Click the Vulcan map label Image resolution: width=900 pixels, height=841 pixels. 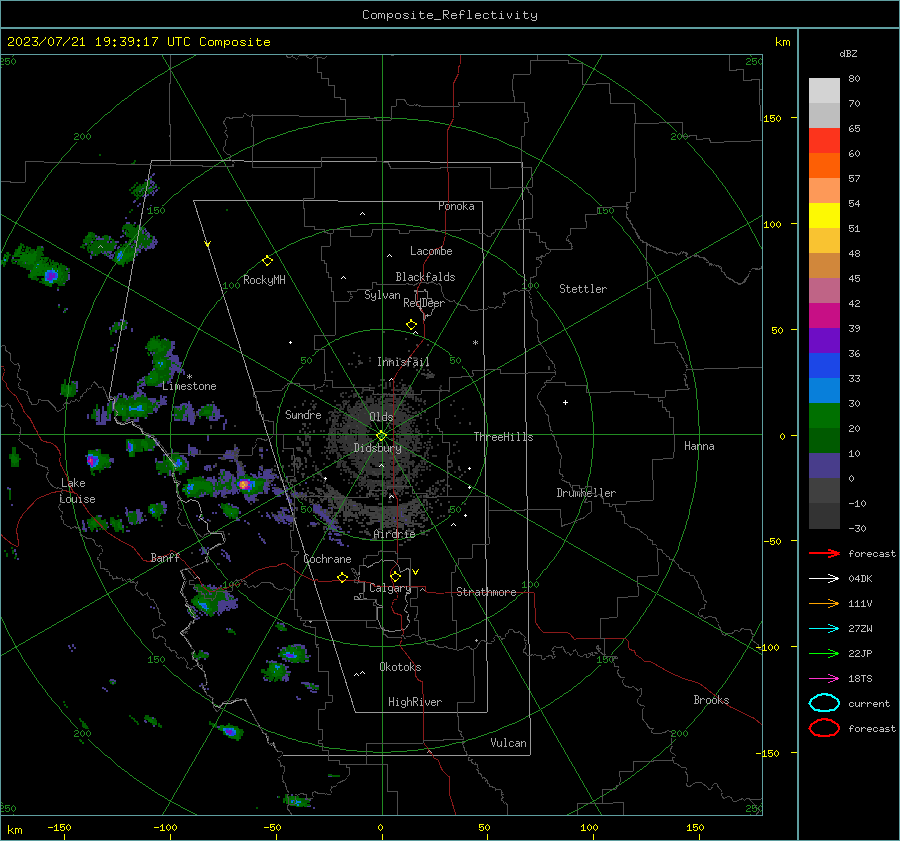click(x=509, y=743)
